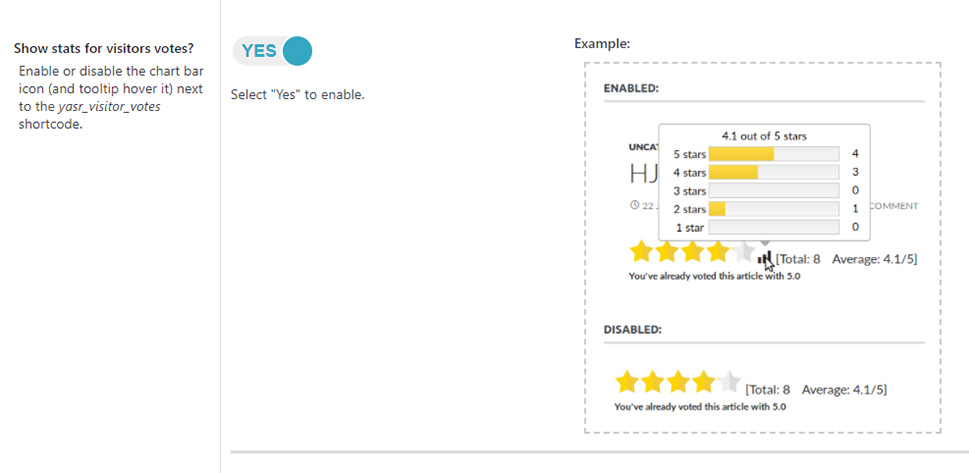Click the fourth star in the enabled example
The image size is (969, 473).
coord(718,252)
